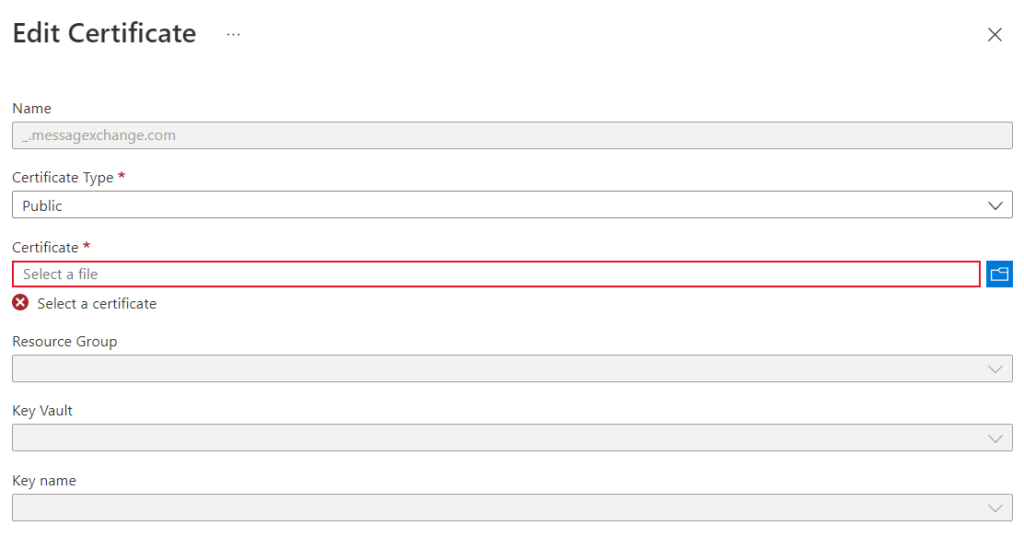Image resolution: width=1024 pixels, height=549 pixels.
Task: Click the Name label text
Action: 32,108
